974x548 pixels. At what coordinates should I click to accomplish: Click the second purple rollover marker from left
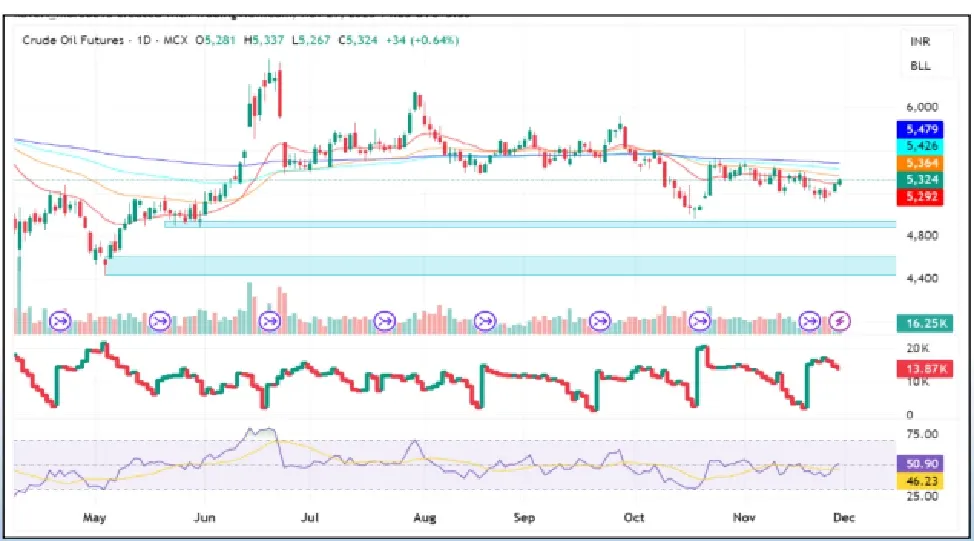point(160,321)
